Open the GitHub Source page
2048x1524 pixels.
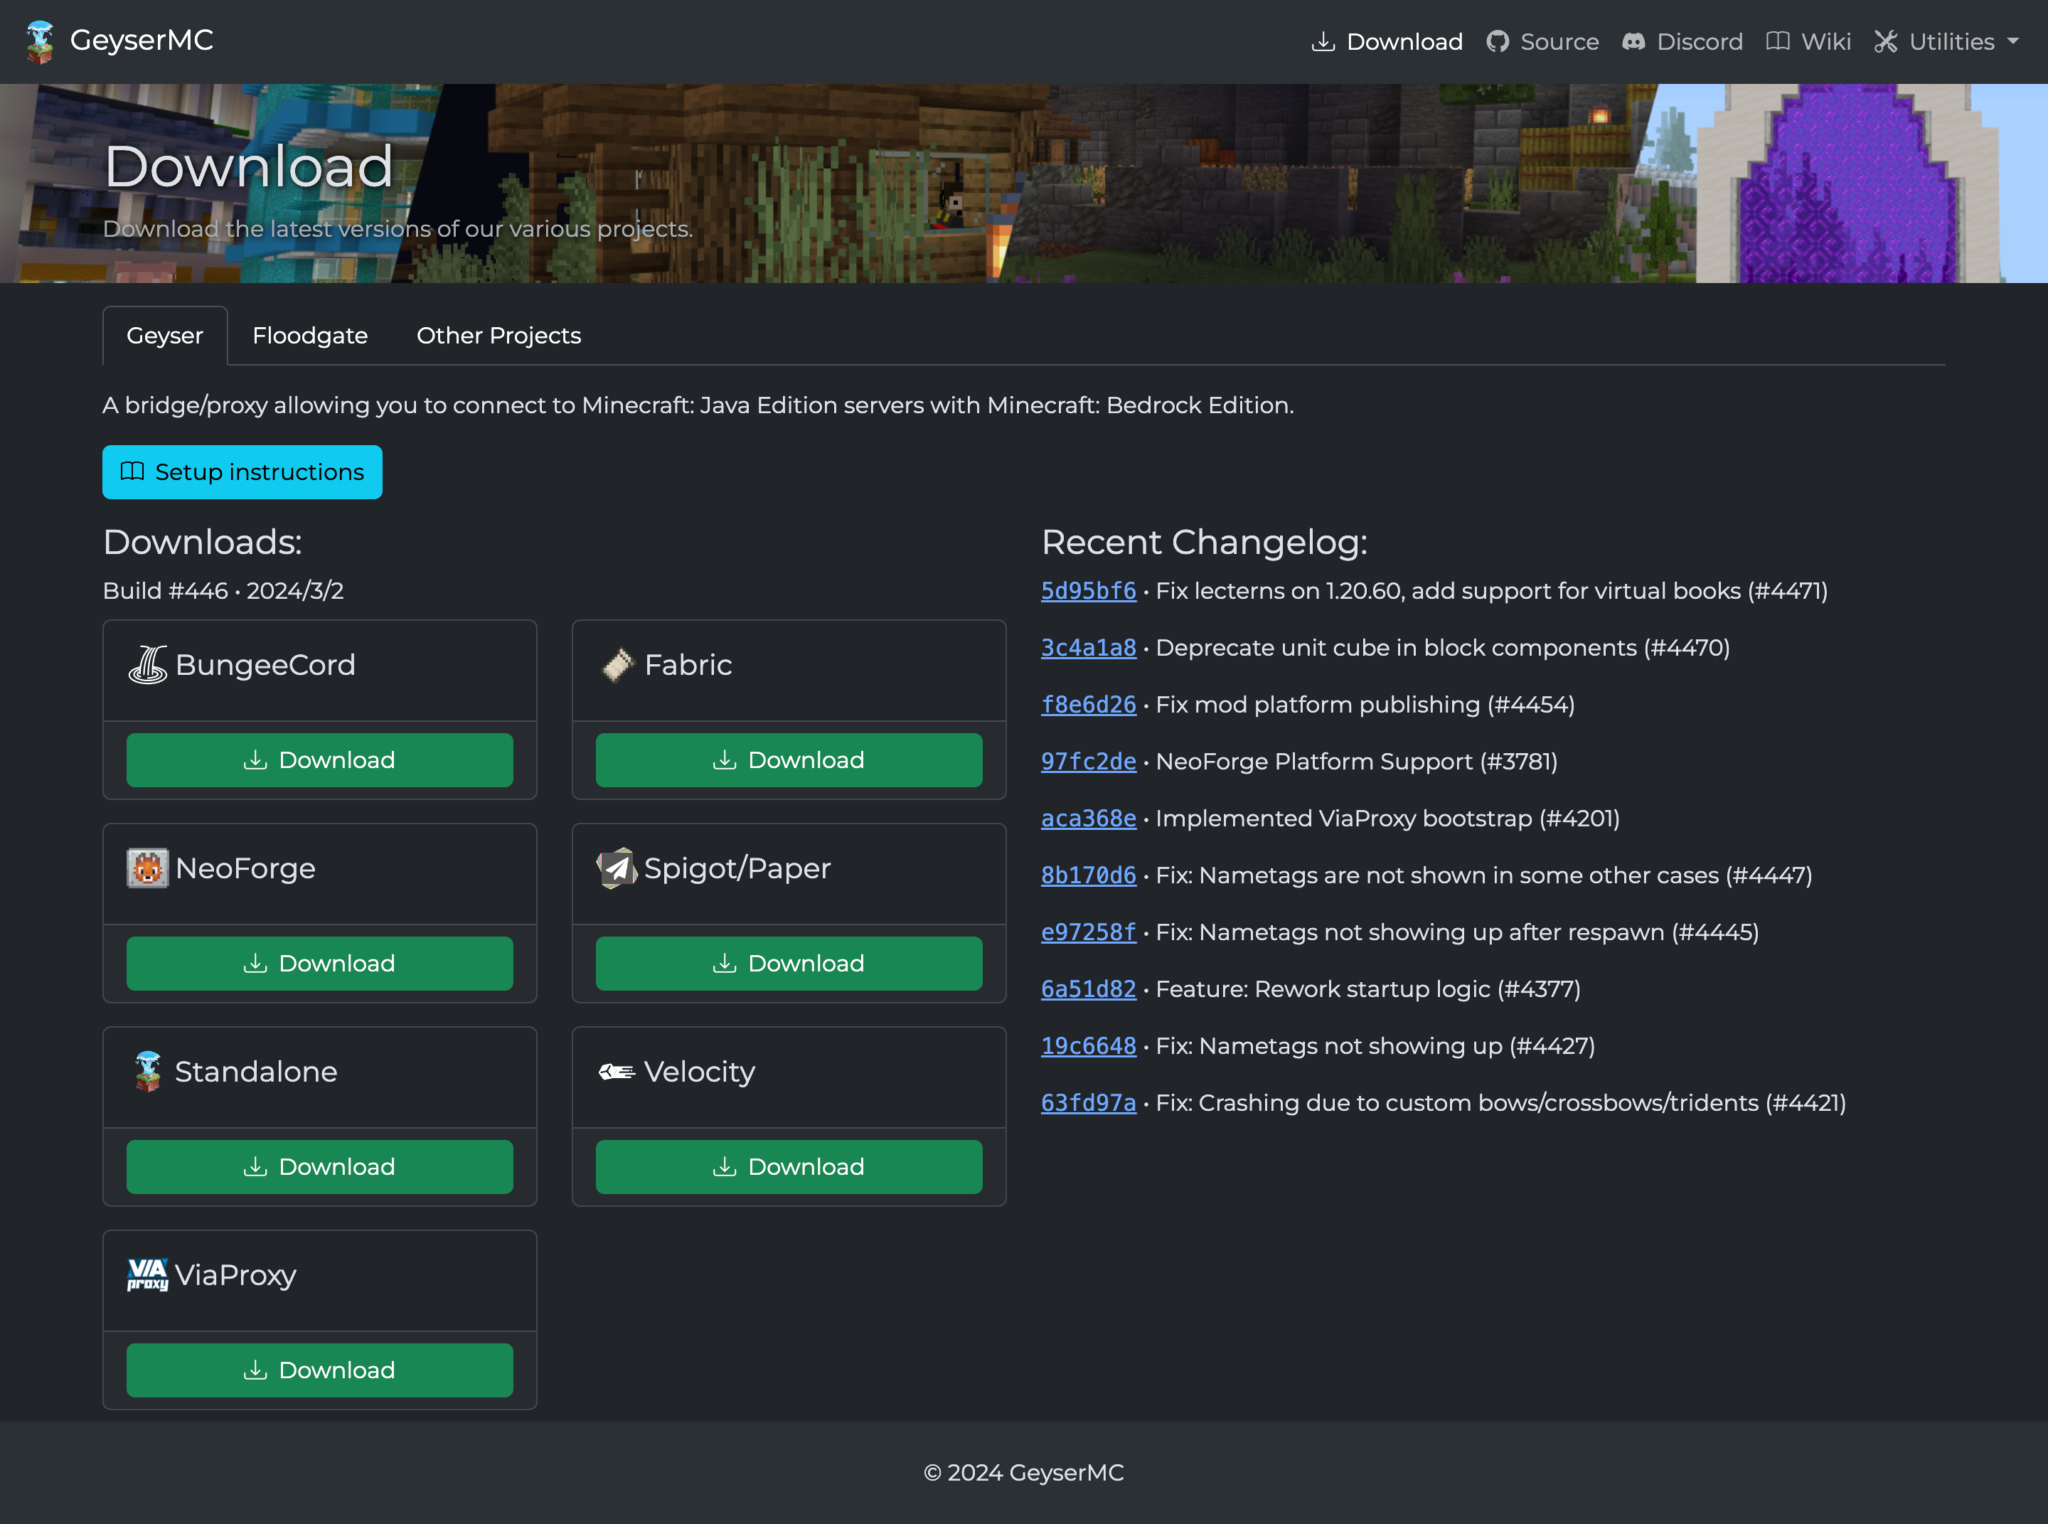pyautogui.click(x=1541, y=41)
